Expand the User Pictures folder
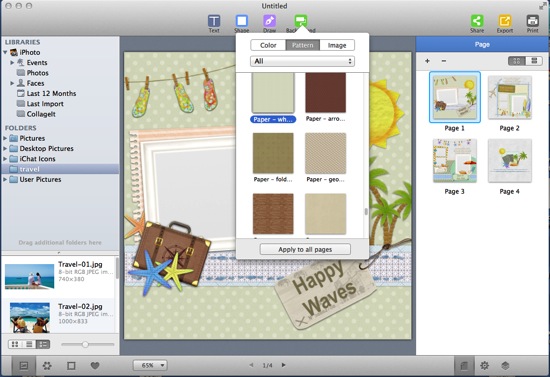 point(5,179)
